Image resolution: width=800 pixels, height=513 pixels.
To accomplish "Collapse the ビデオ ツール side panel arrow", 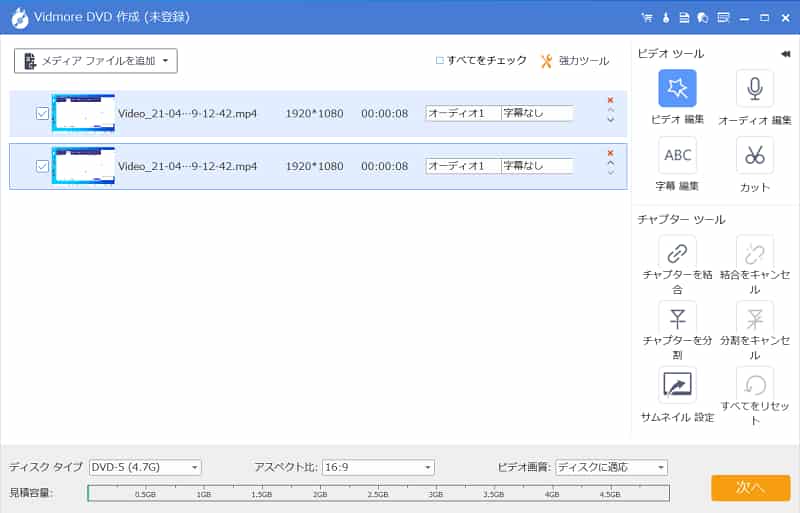I will tap(785, 54).
